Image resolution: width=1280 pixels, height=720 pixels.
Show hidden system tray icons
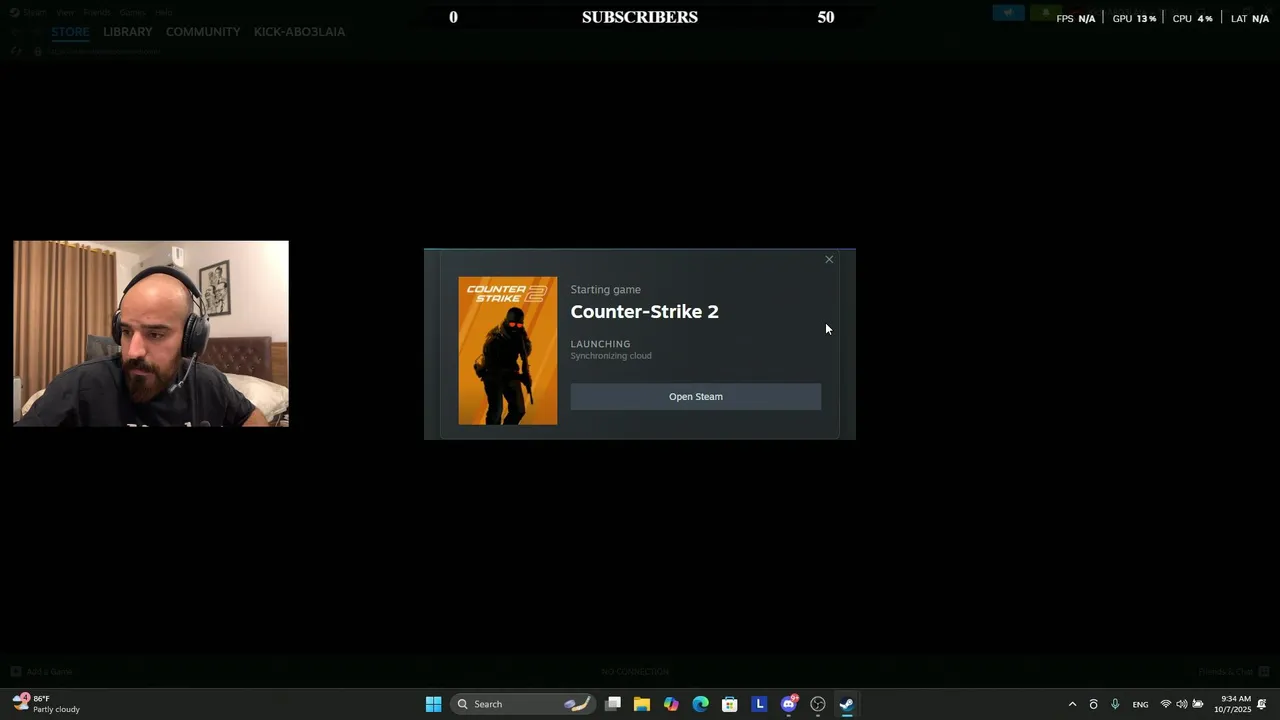pyautogui.click(x=1072, y=705)
